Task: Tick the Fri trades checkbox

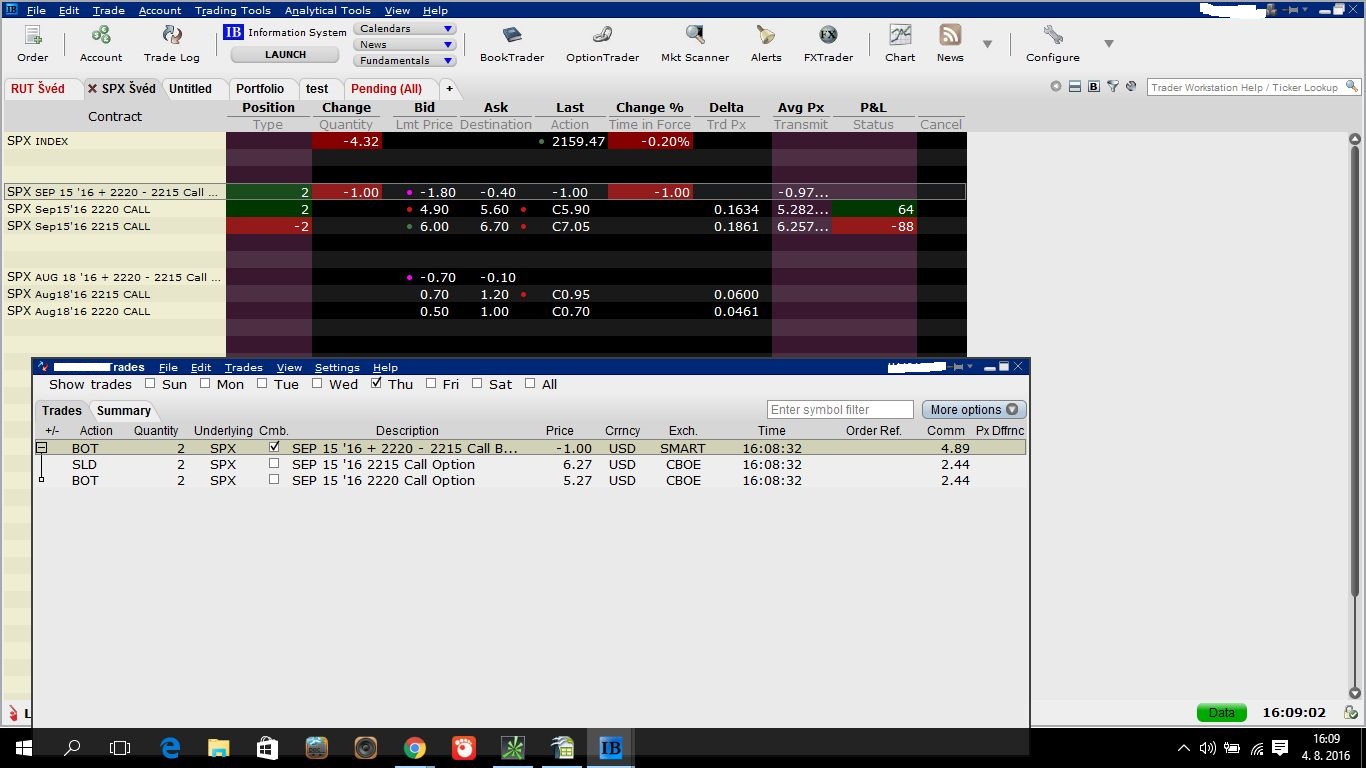Action: [x=431, y=383]
